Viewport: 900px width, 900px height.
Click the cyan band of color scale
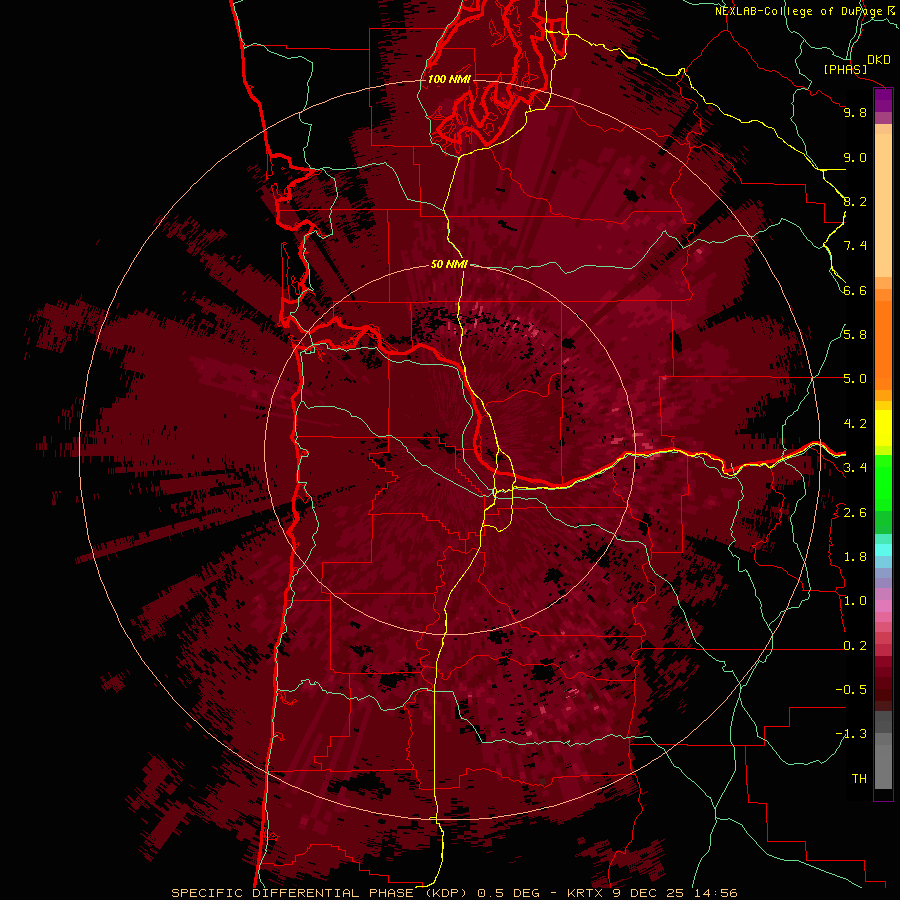point(883,550)
